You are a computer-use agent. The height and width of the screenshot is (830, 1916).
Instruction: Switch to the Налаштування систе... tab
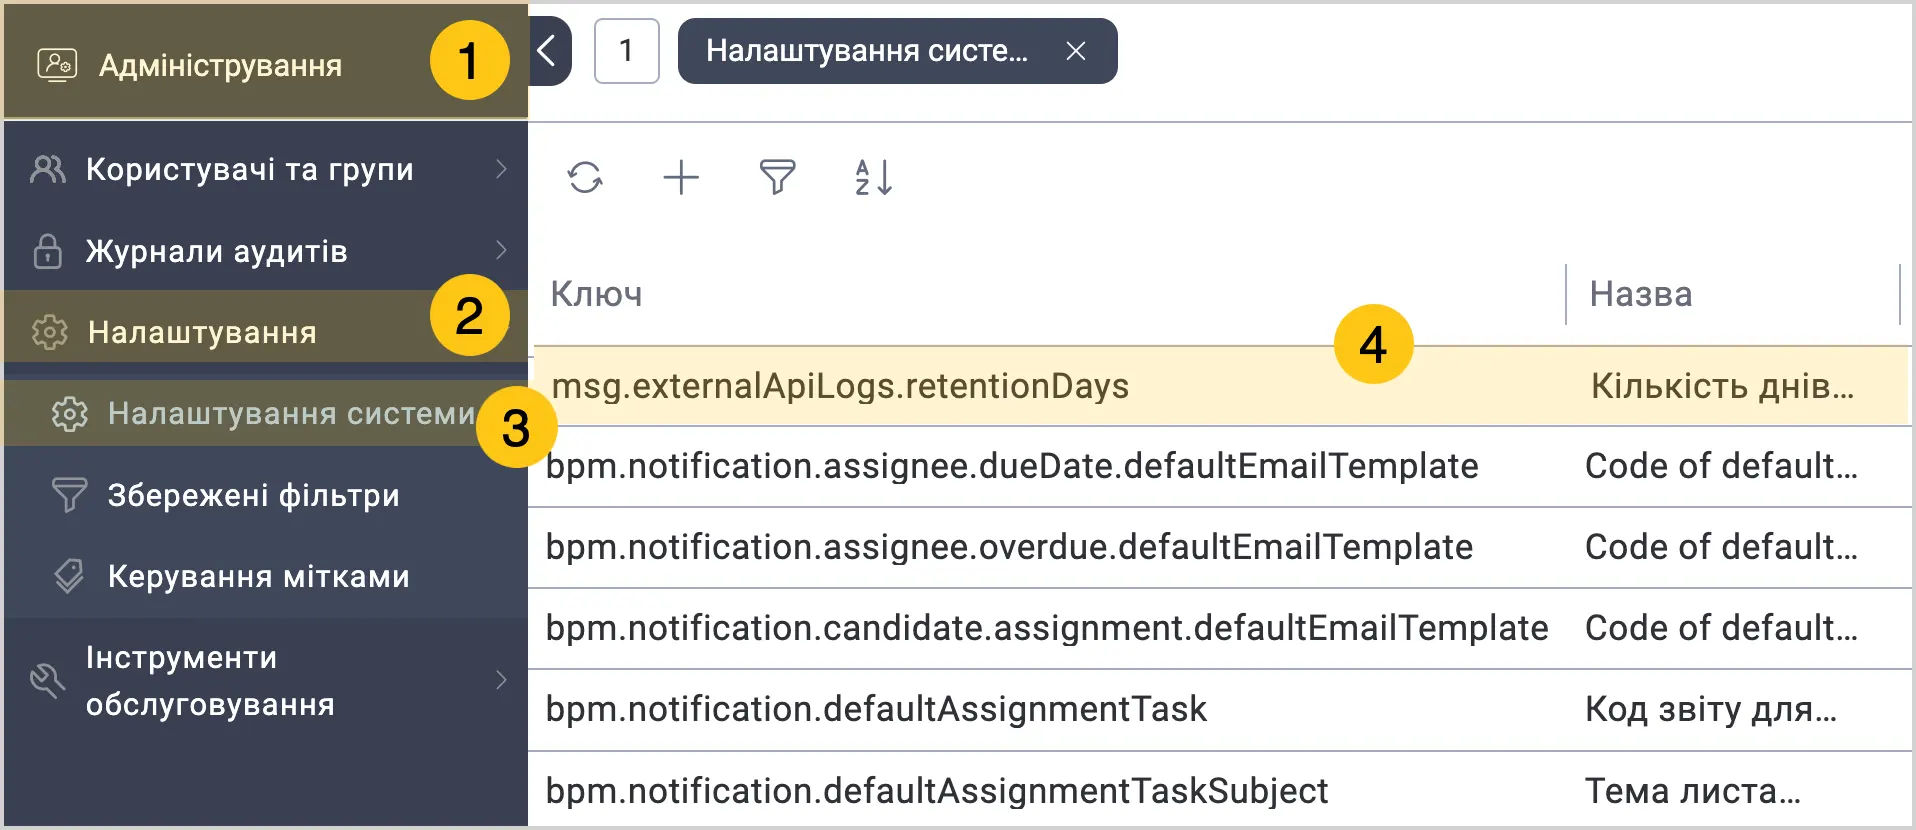[x=866, y=51]
